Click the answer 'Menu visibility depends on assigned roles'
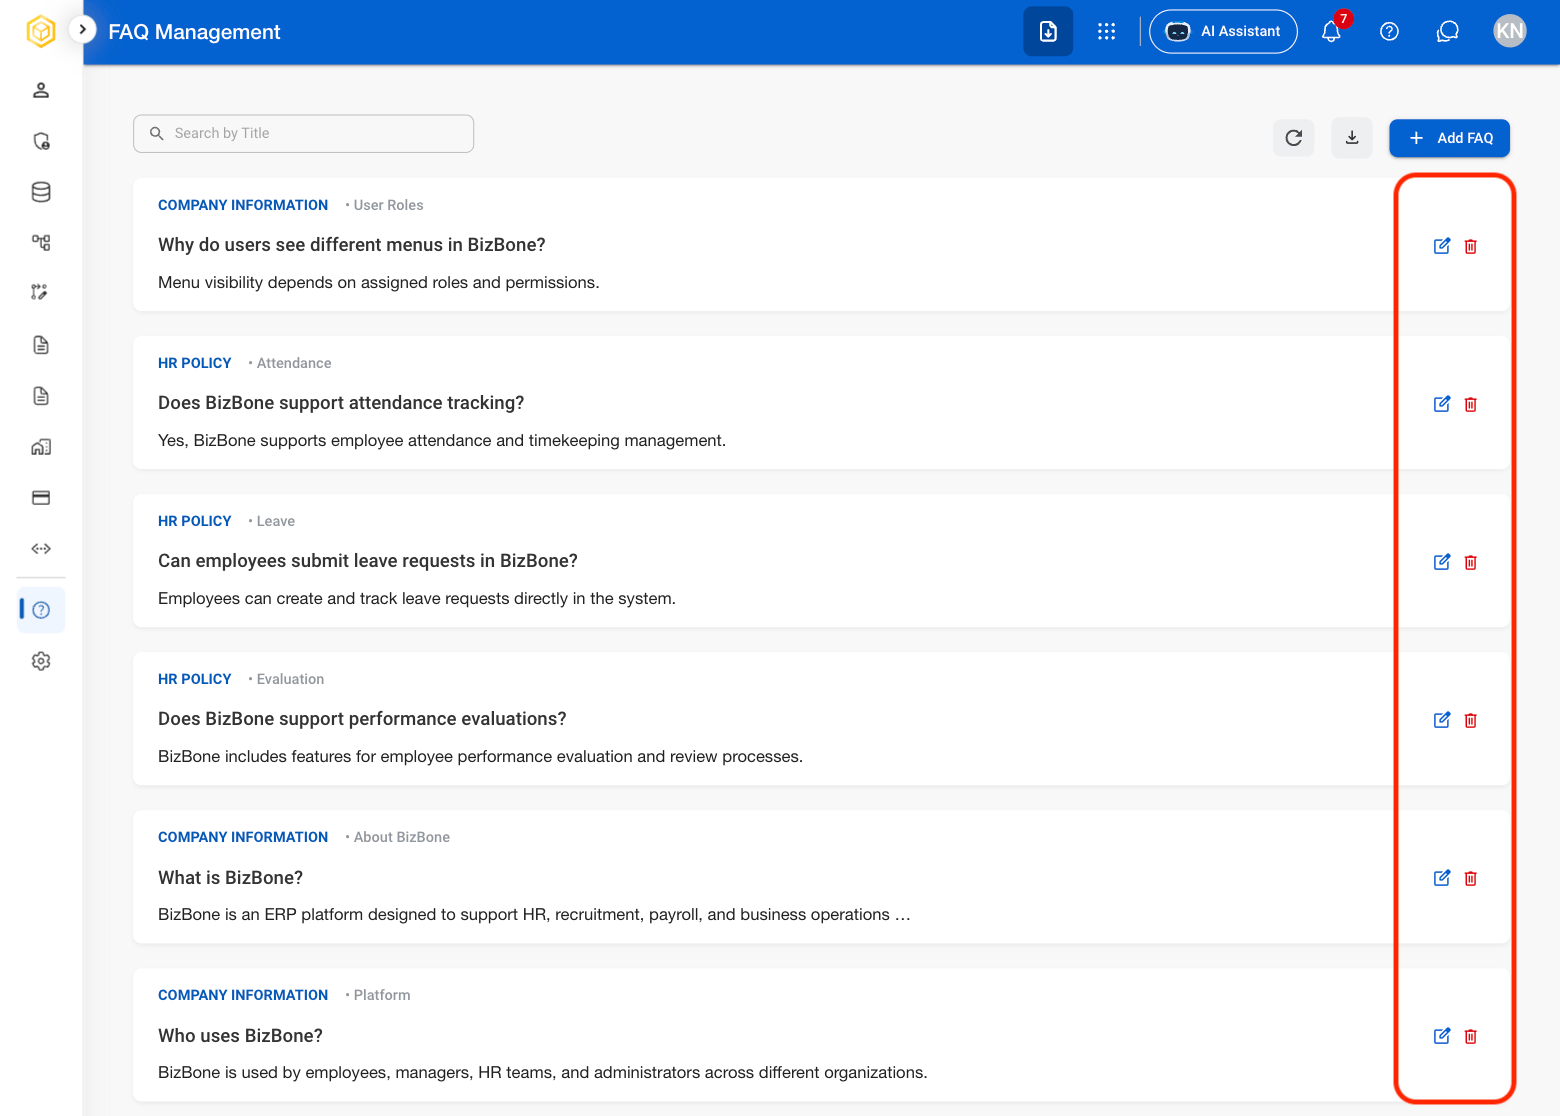This screenshot has height=1116, width=1560. pos(379,283)
